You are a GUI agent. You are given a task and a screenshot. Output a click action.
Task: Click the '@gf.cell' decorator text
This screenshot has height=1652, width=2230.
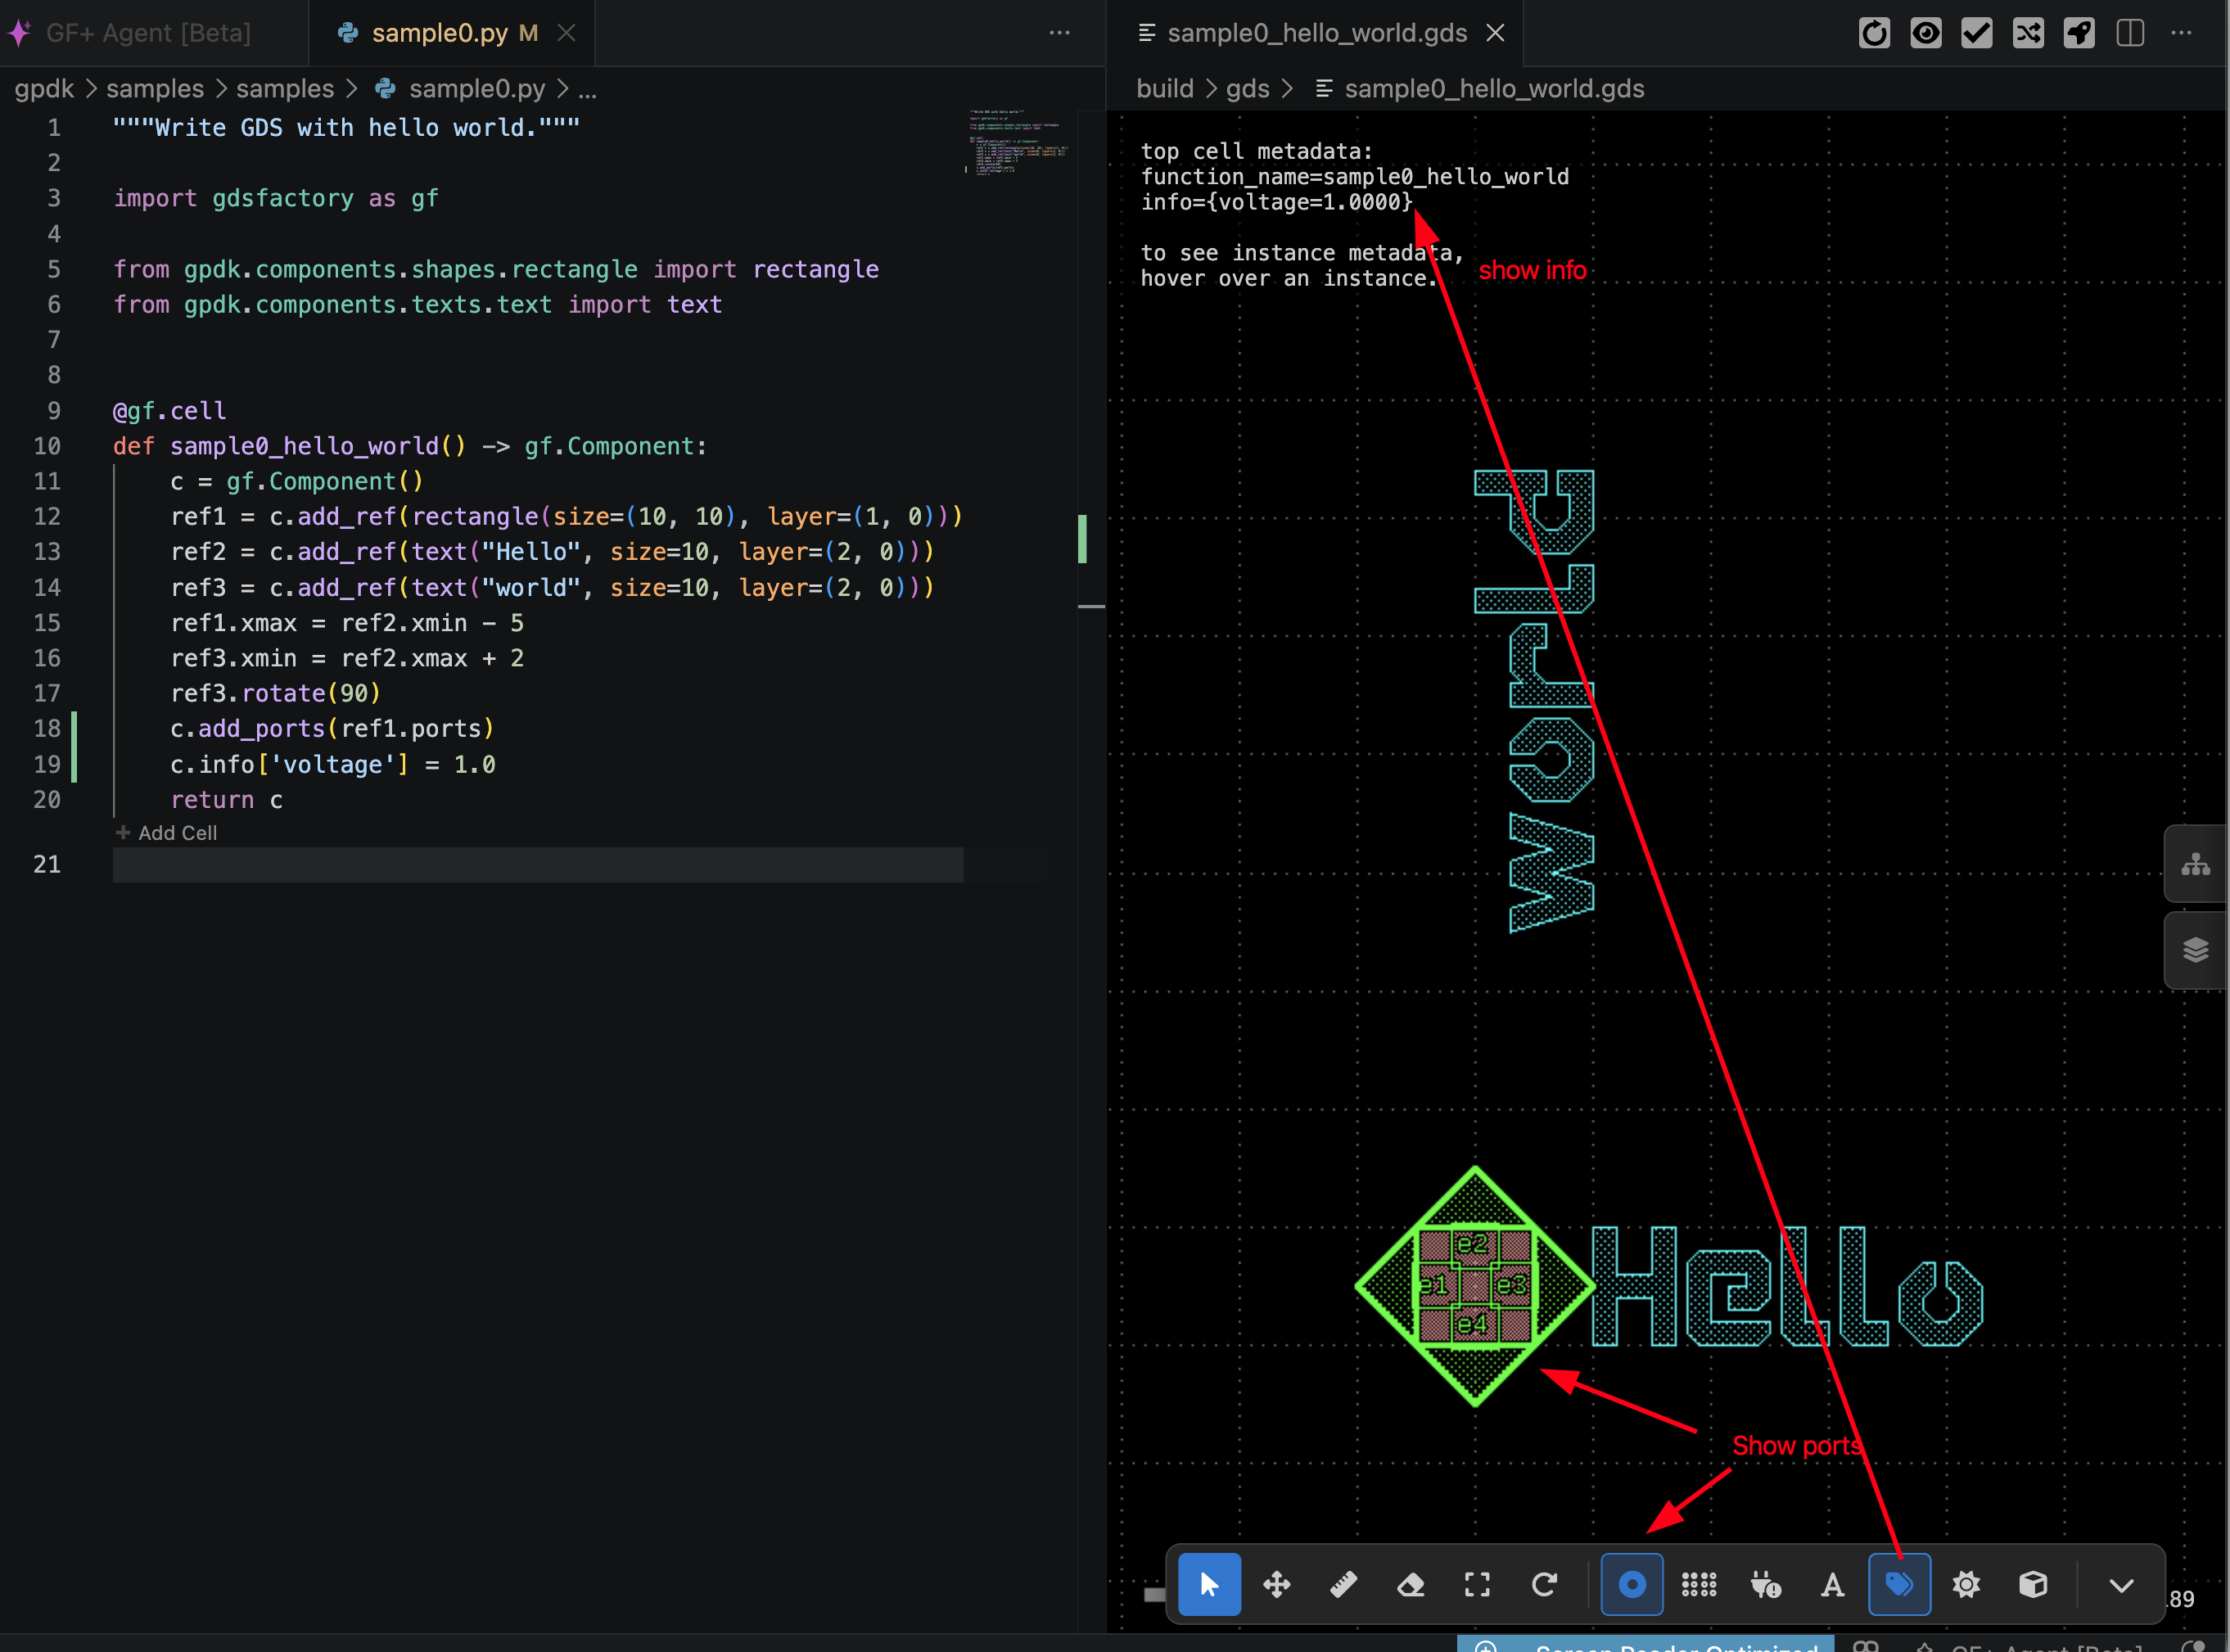[x=169, y=411]
